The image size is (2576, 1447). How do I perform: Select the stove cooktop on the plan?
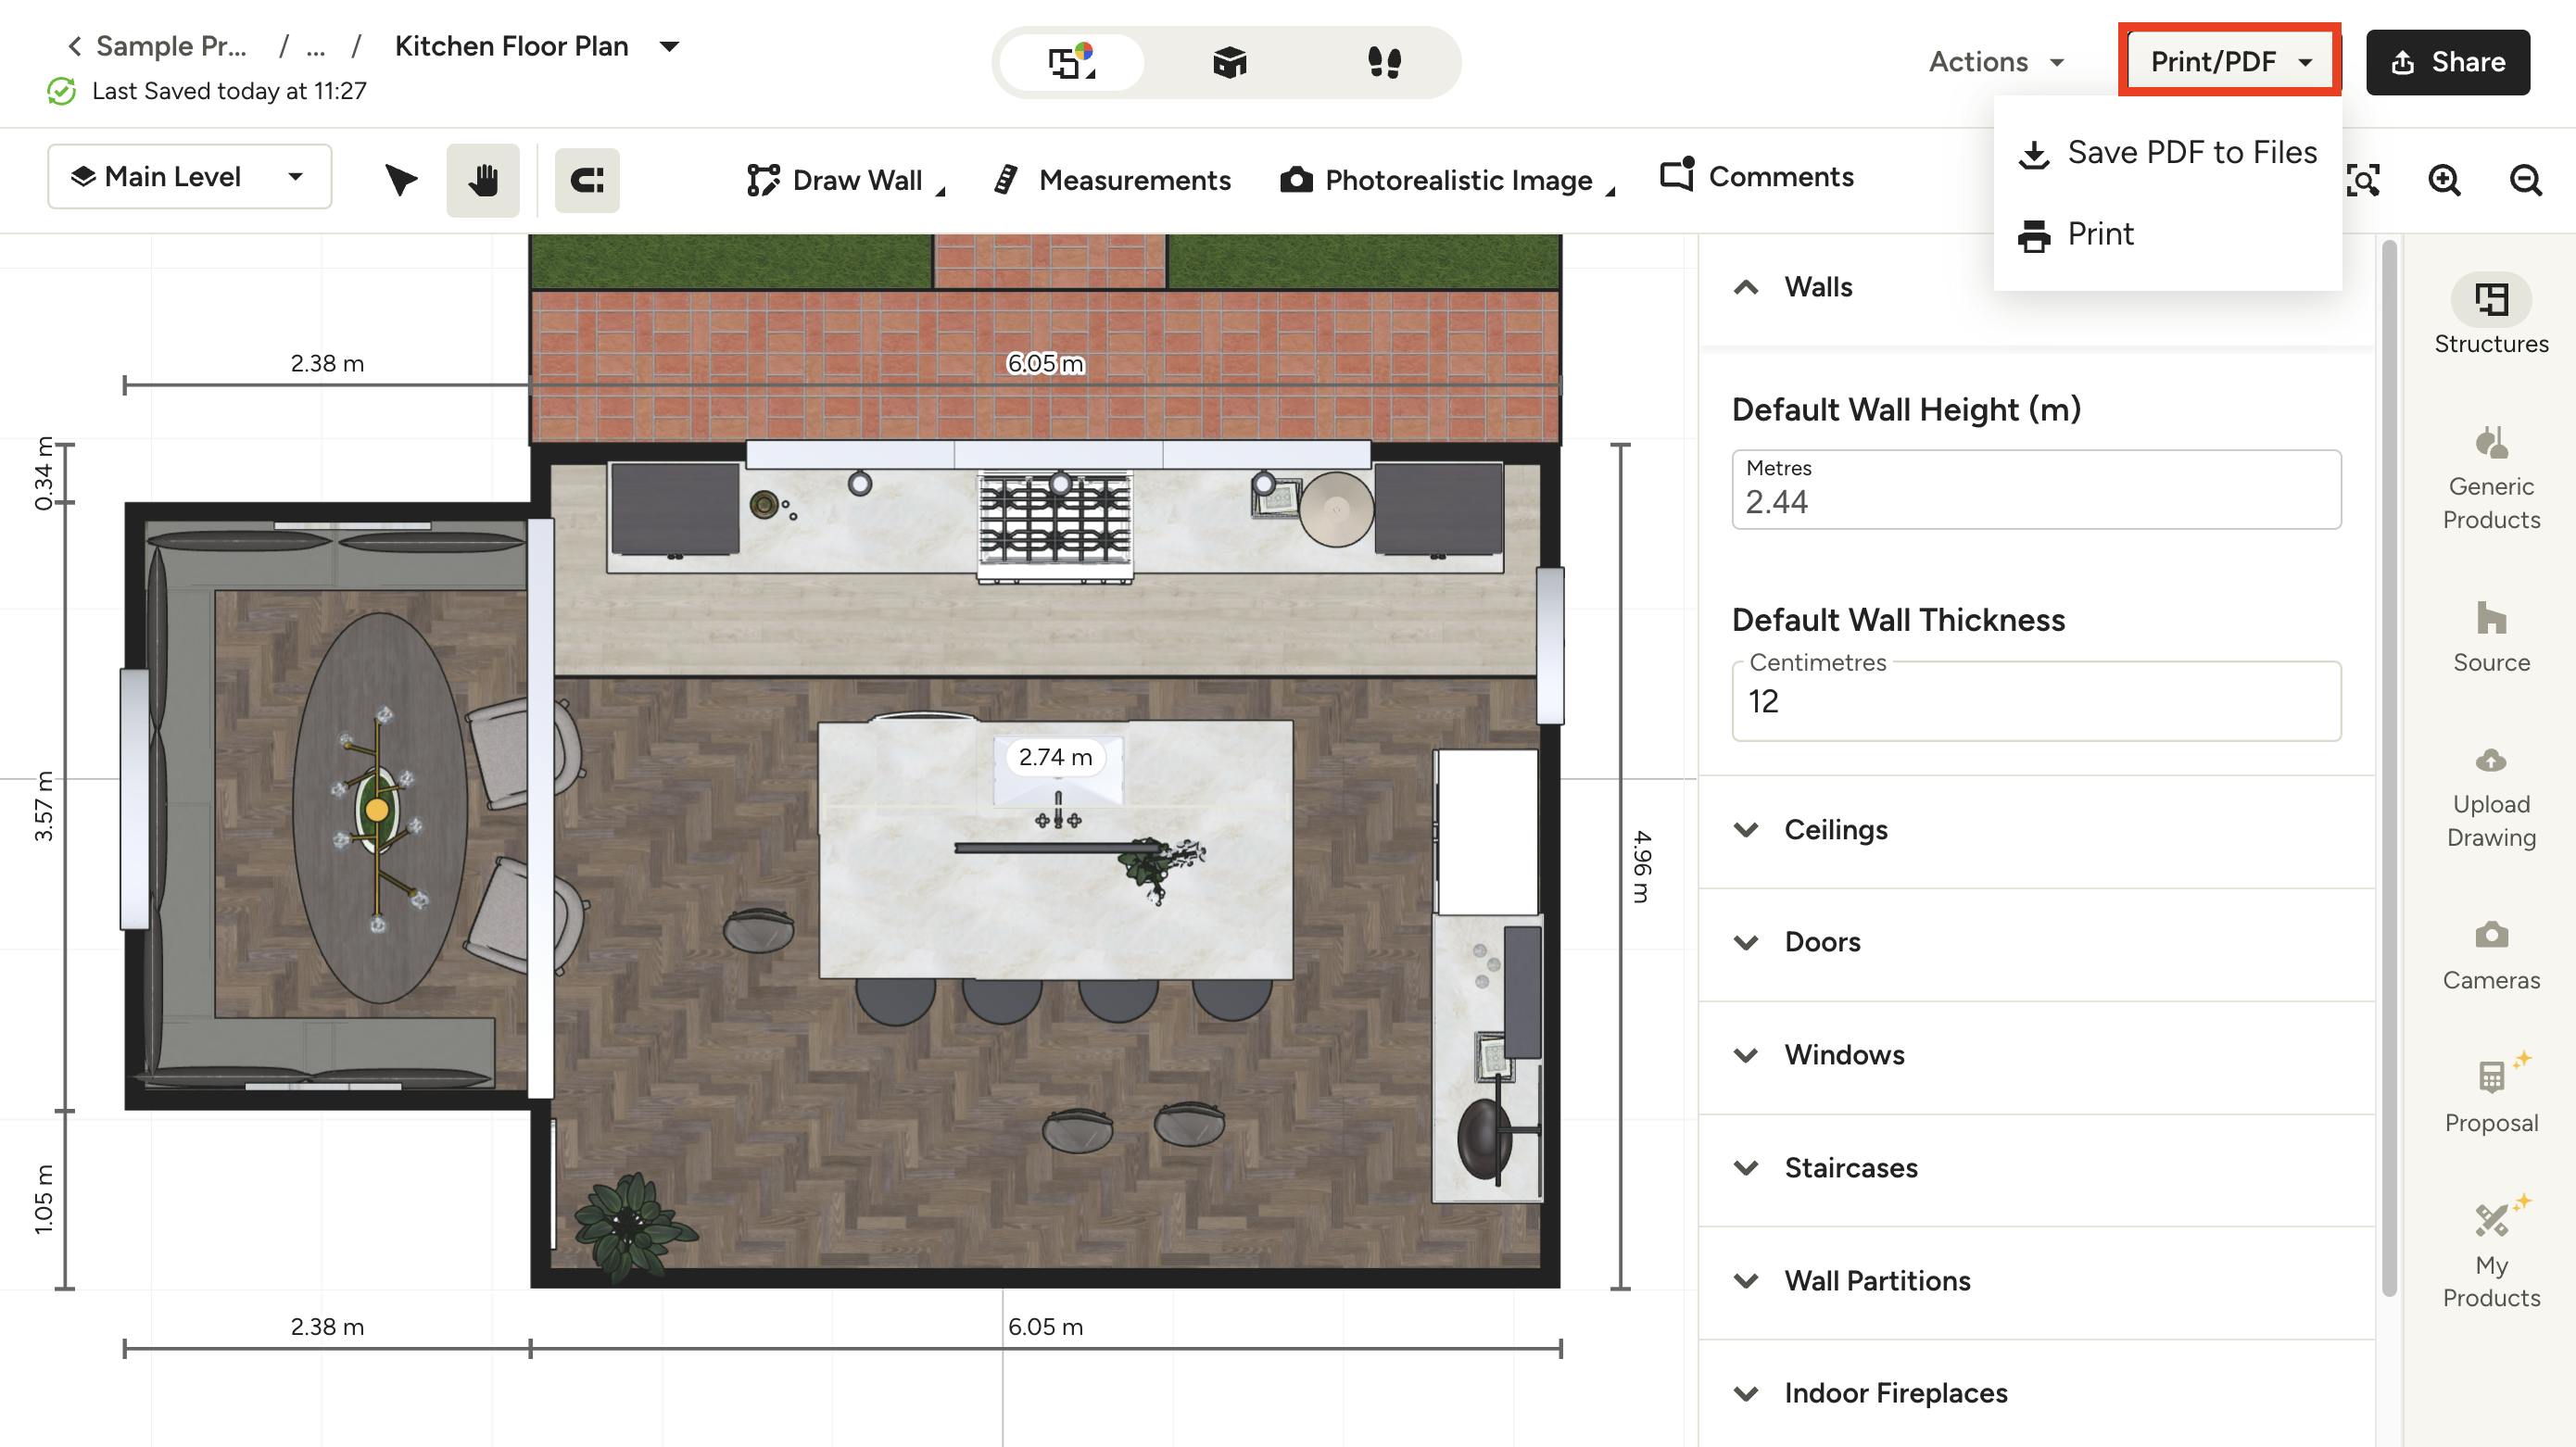(1055, 528)
